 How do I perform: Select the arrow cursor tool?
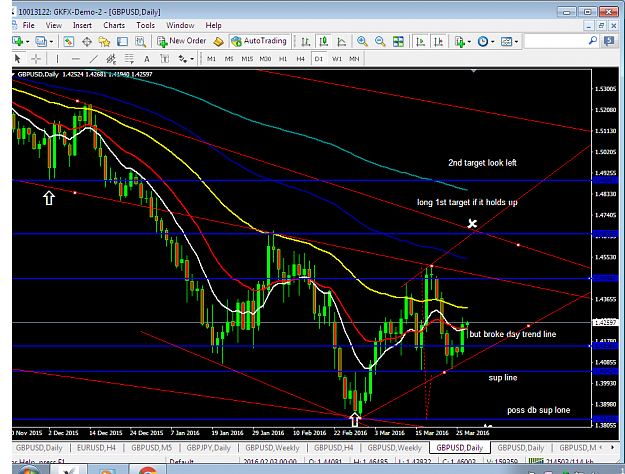18,59
